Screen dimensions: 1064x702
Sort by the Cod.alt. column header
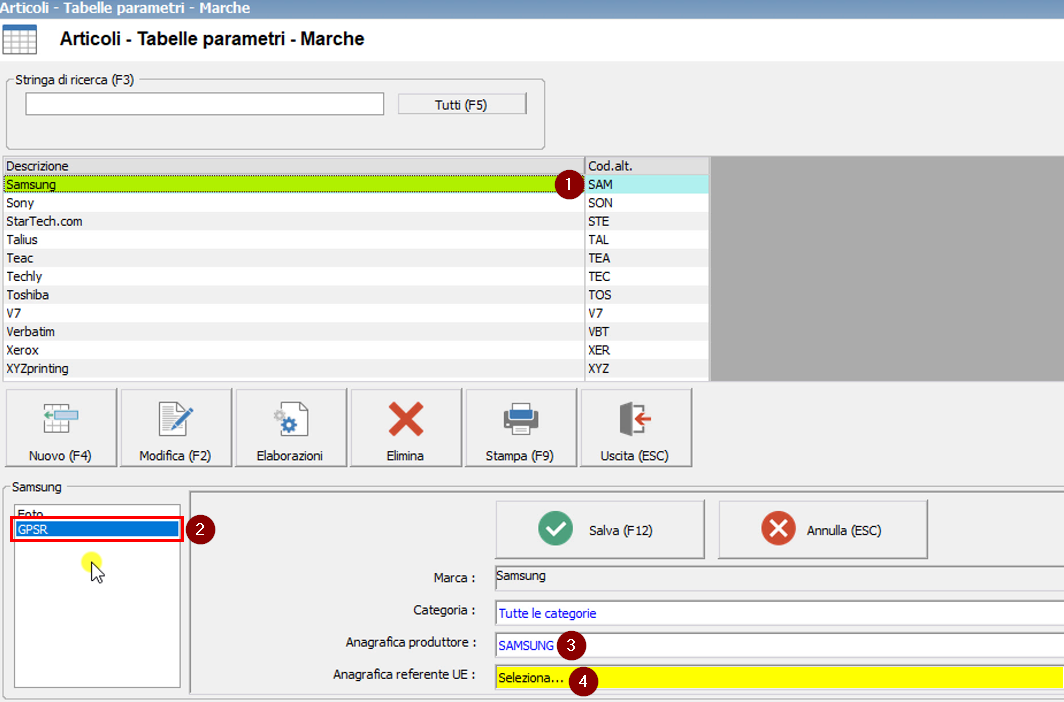pyautogui.click(x=647, y=166)
